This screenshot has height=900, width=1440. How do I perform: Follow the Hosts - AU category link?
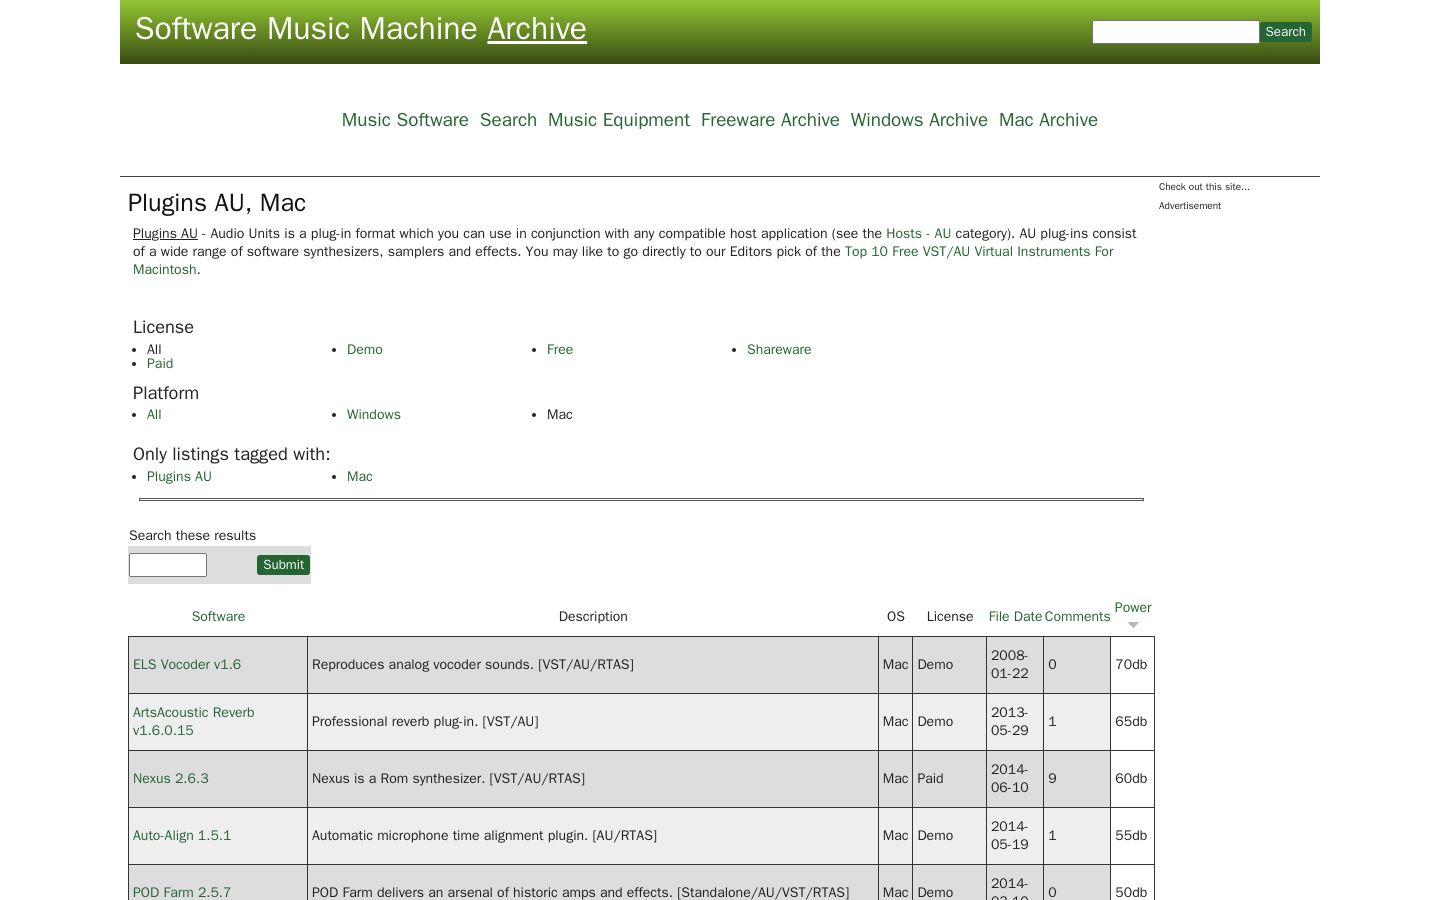point(918,234)
